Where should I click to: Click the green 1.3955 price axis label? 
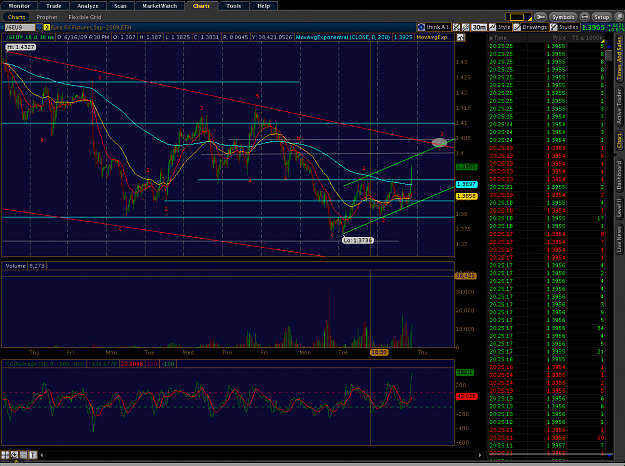coord(466,167)
